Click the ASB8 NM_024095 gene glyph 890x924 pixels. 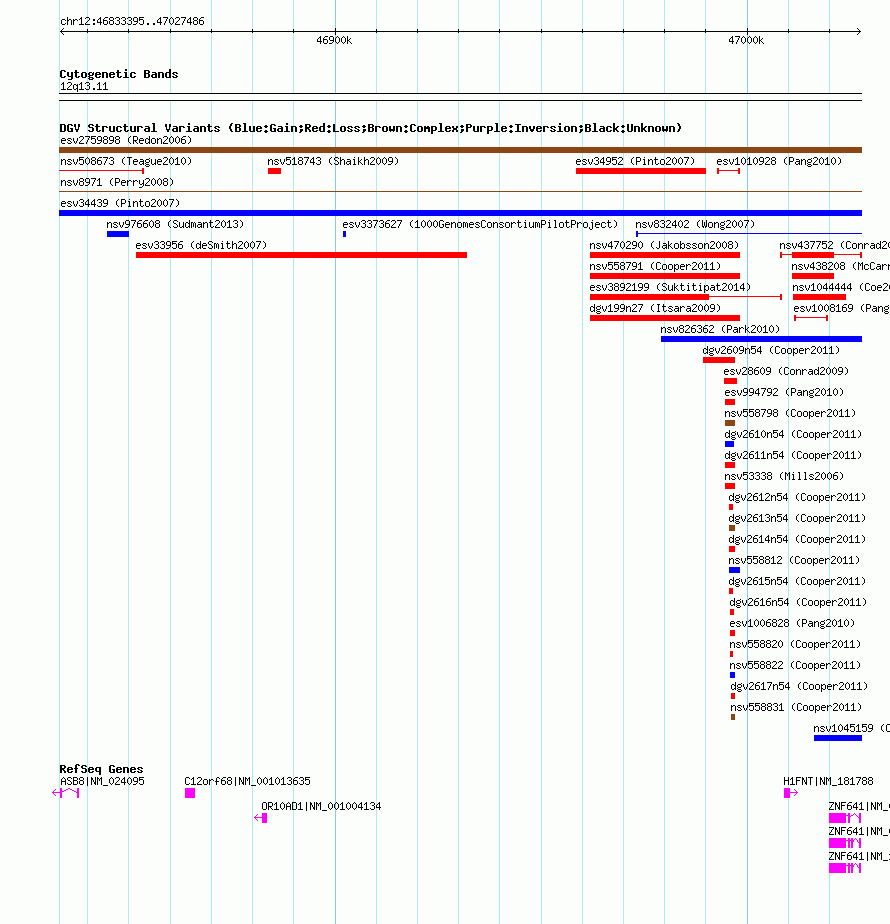click(x=65, y=793)
